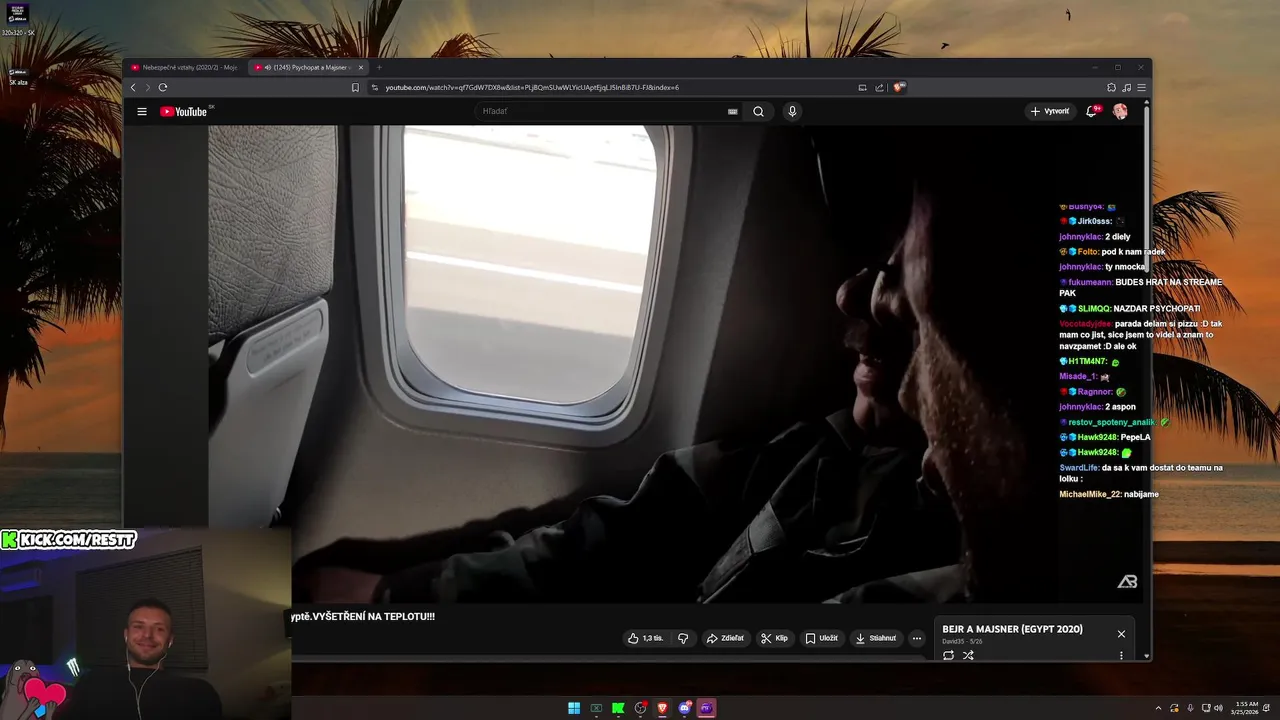Click the KICK.COM/RESTT overlay label
This screenshot has height=720, width=1280.
(x=68, y=540)
